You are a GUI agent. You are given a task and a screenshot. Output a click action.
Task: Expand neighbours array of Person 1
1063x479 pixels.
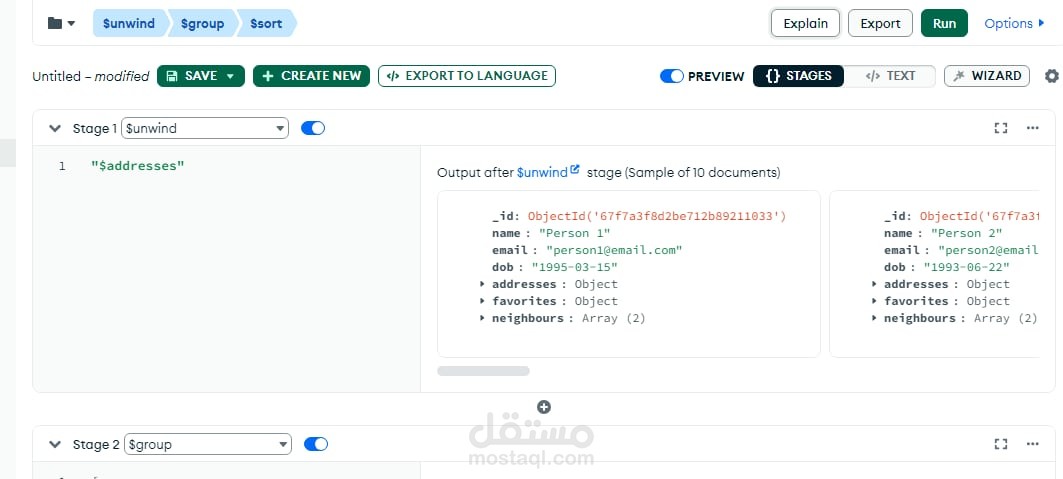coord(482,318)
